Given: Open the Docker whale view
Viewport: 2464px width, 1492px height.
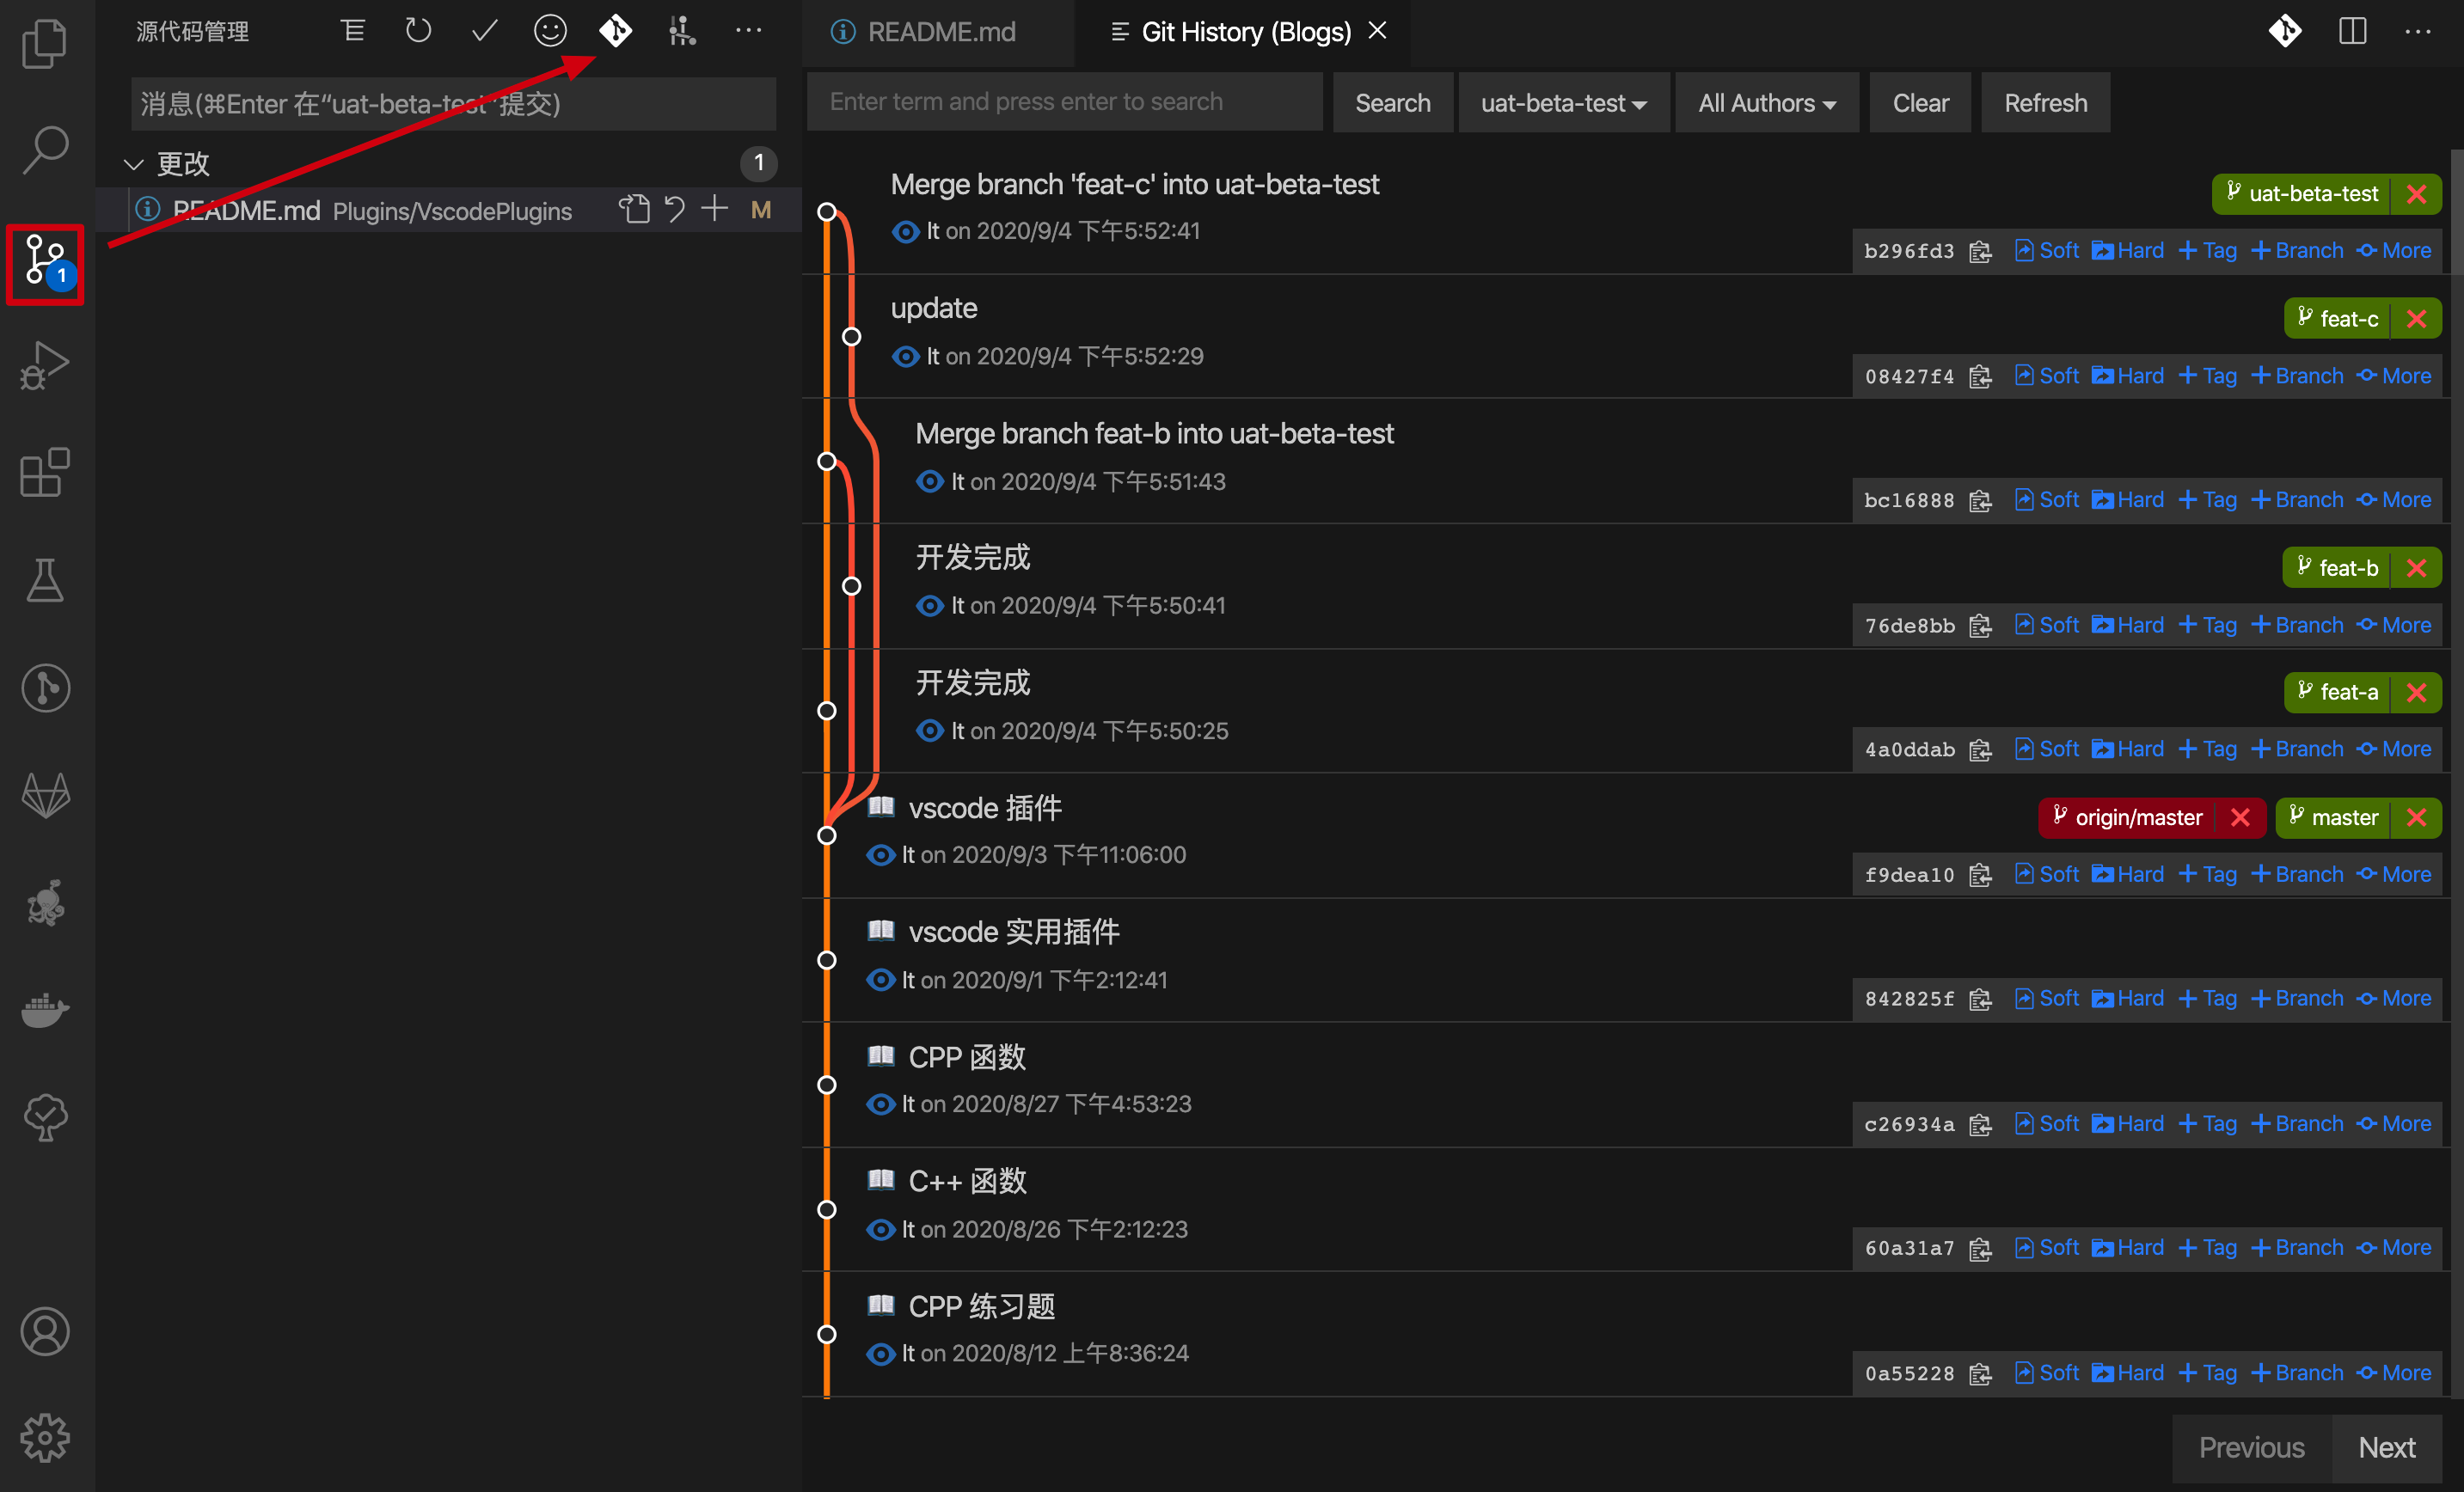Looking at the screenshot, I should tap(45, 1010).
